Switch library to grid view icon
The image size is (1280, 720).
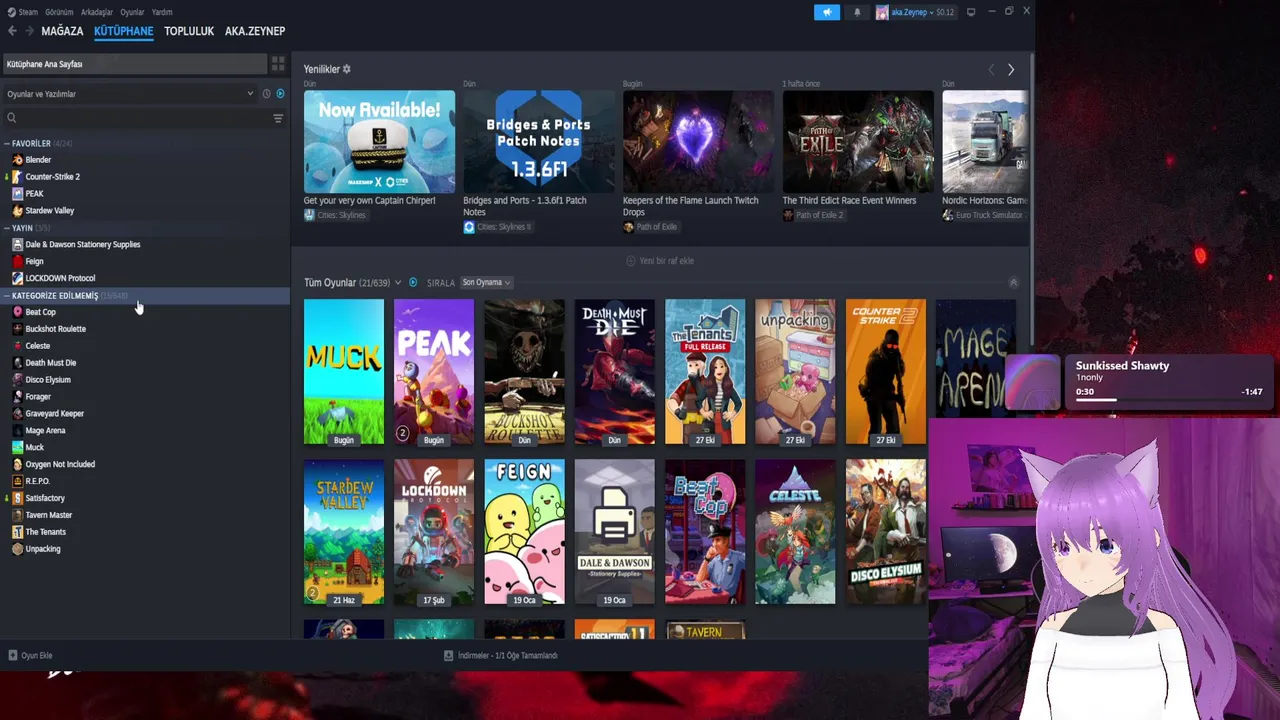pyautogui.click(x=277, y=64)
